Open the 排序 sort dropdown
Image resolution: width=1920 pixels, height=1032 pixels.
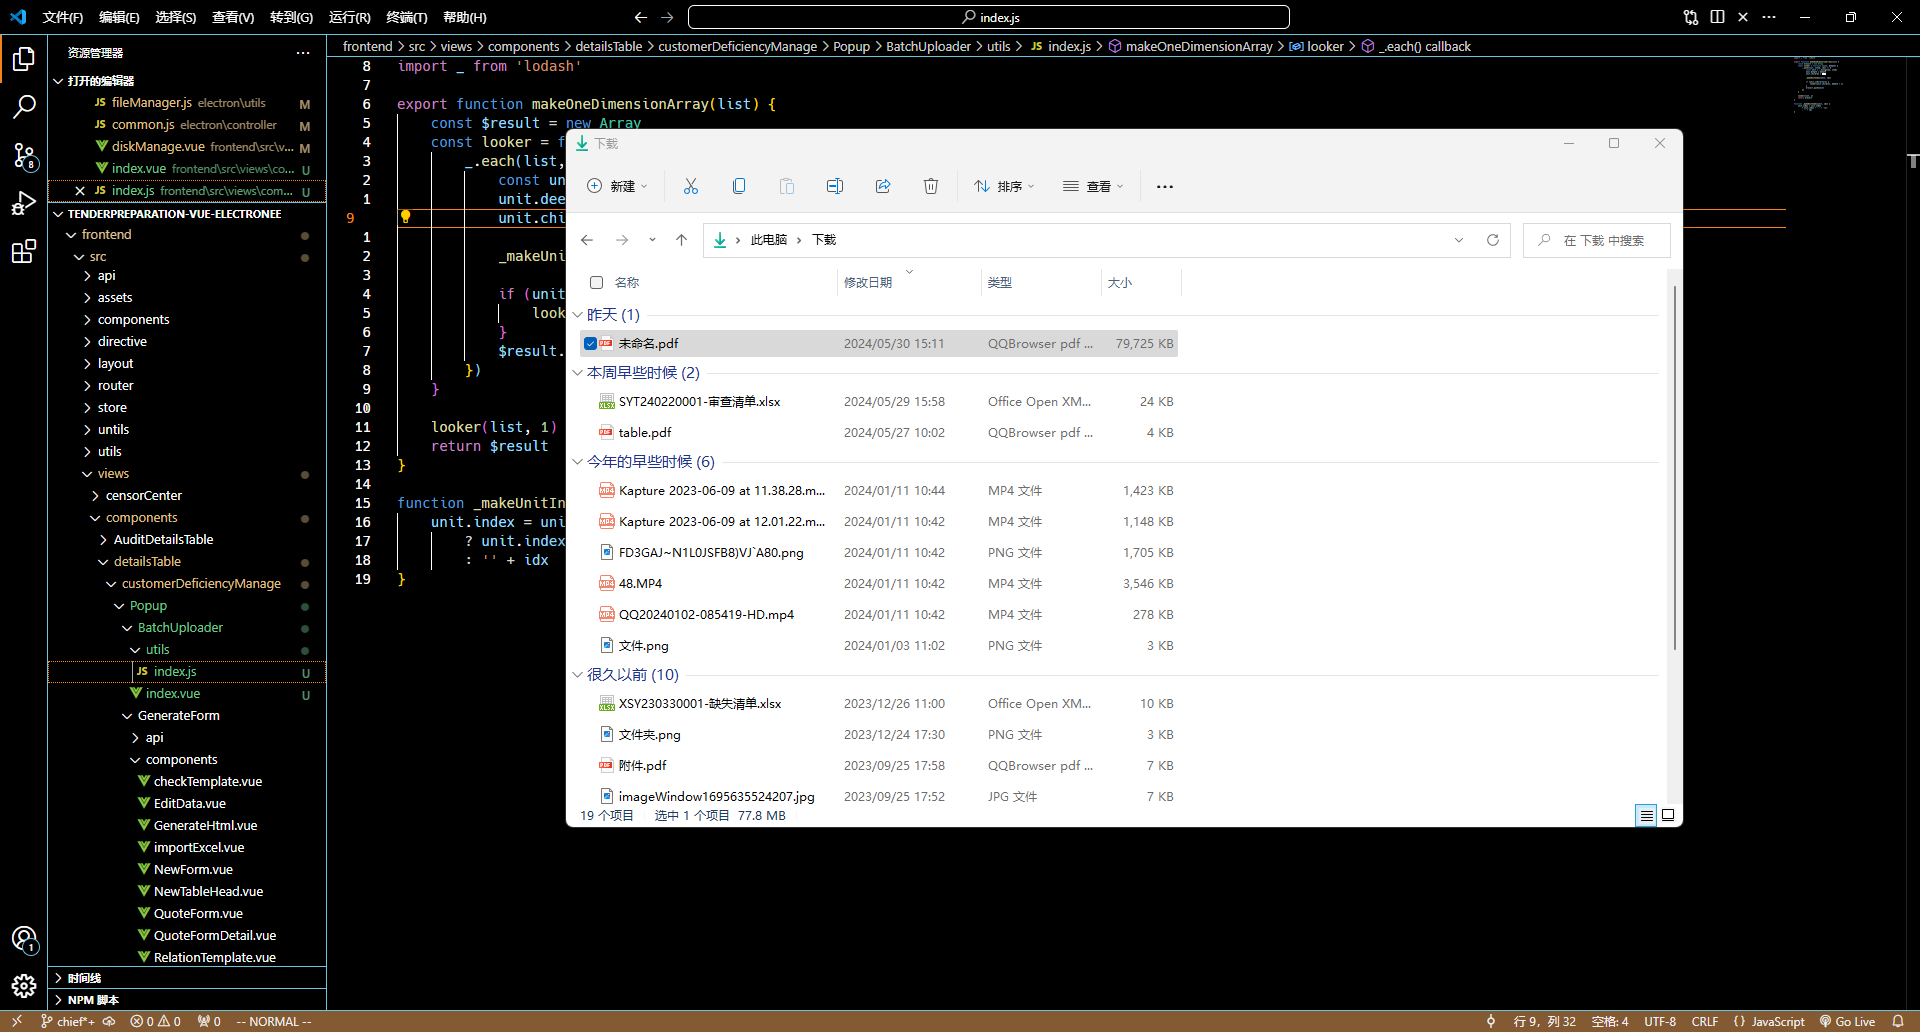pyautogui.click(x=1004, y=186)
